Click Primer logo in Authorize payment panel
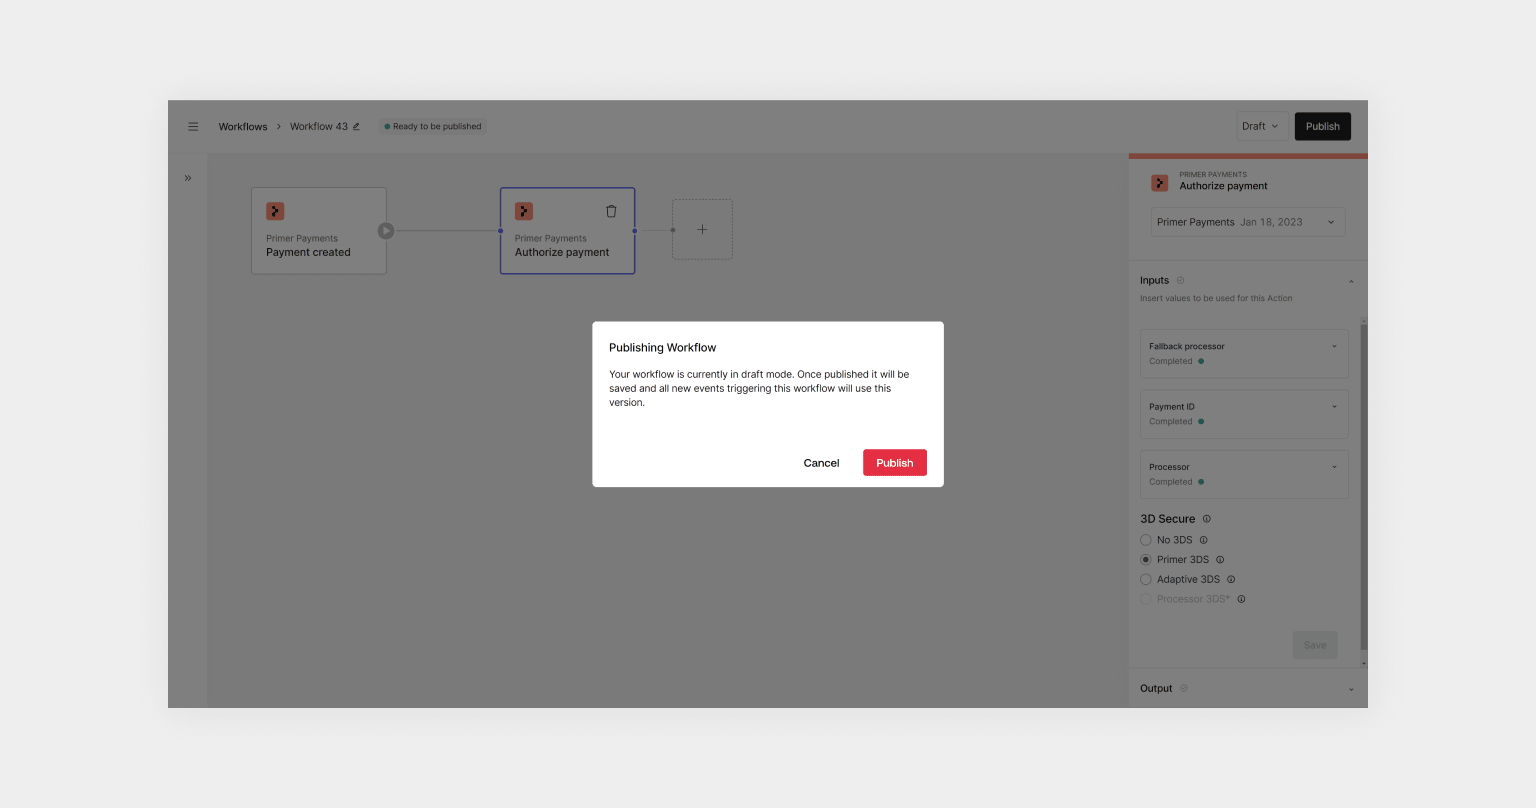 tap(1159, 183)
